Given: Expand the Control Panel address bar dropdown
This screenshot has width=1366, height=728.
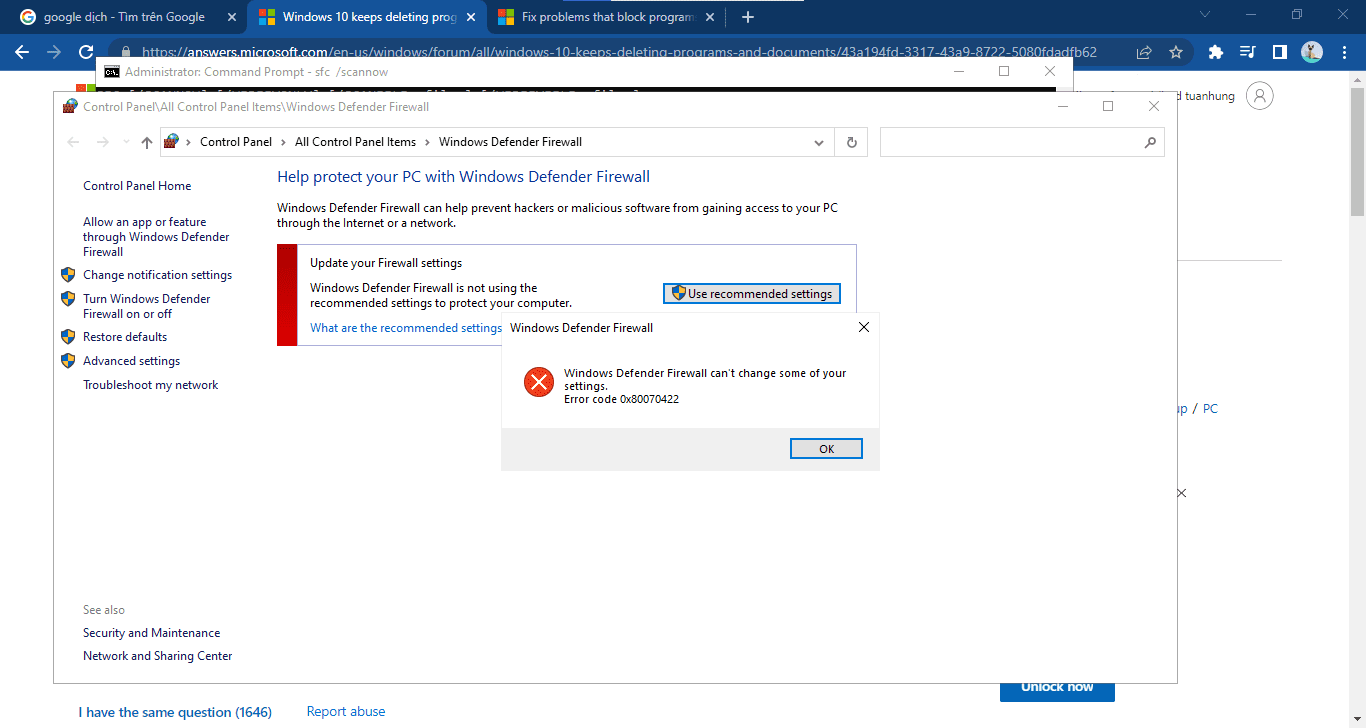Looking at the screenshot, I should [820, 142].
